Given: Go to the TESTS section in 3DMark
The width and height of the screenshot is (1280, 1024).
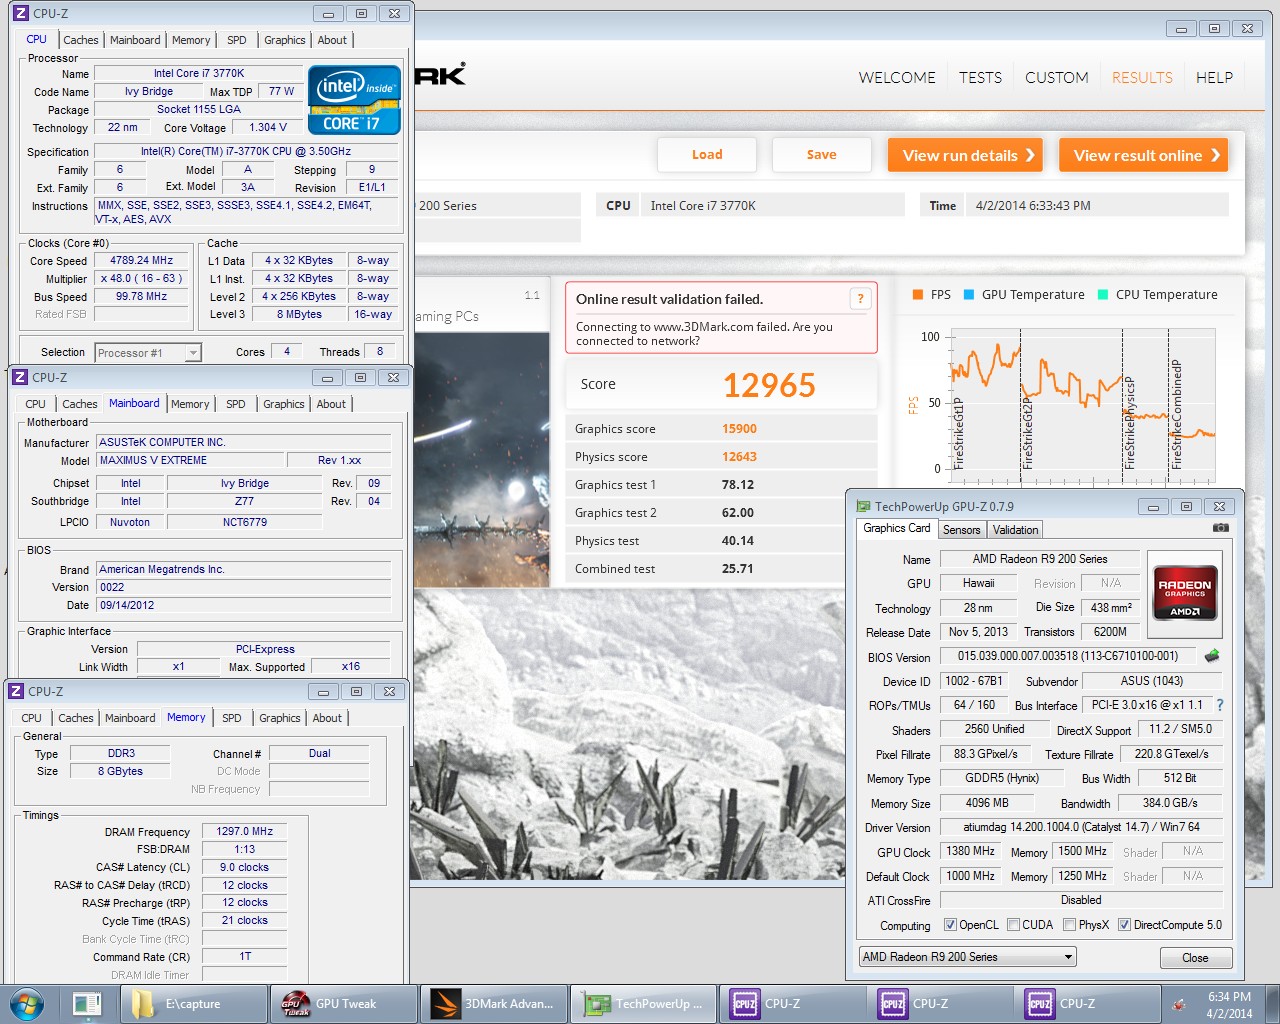Looking at the screenshot, I should point(980,77).
